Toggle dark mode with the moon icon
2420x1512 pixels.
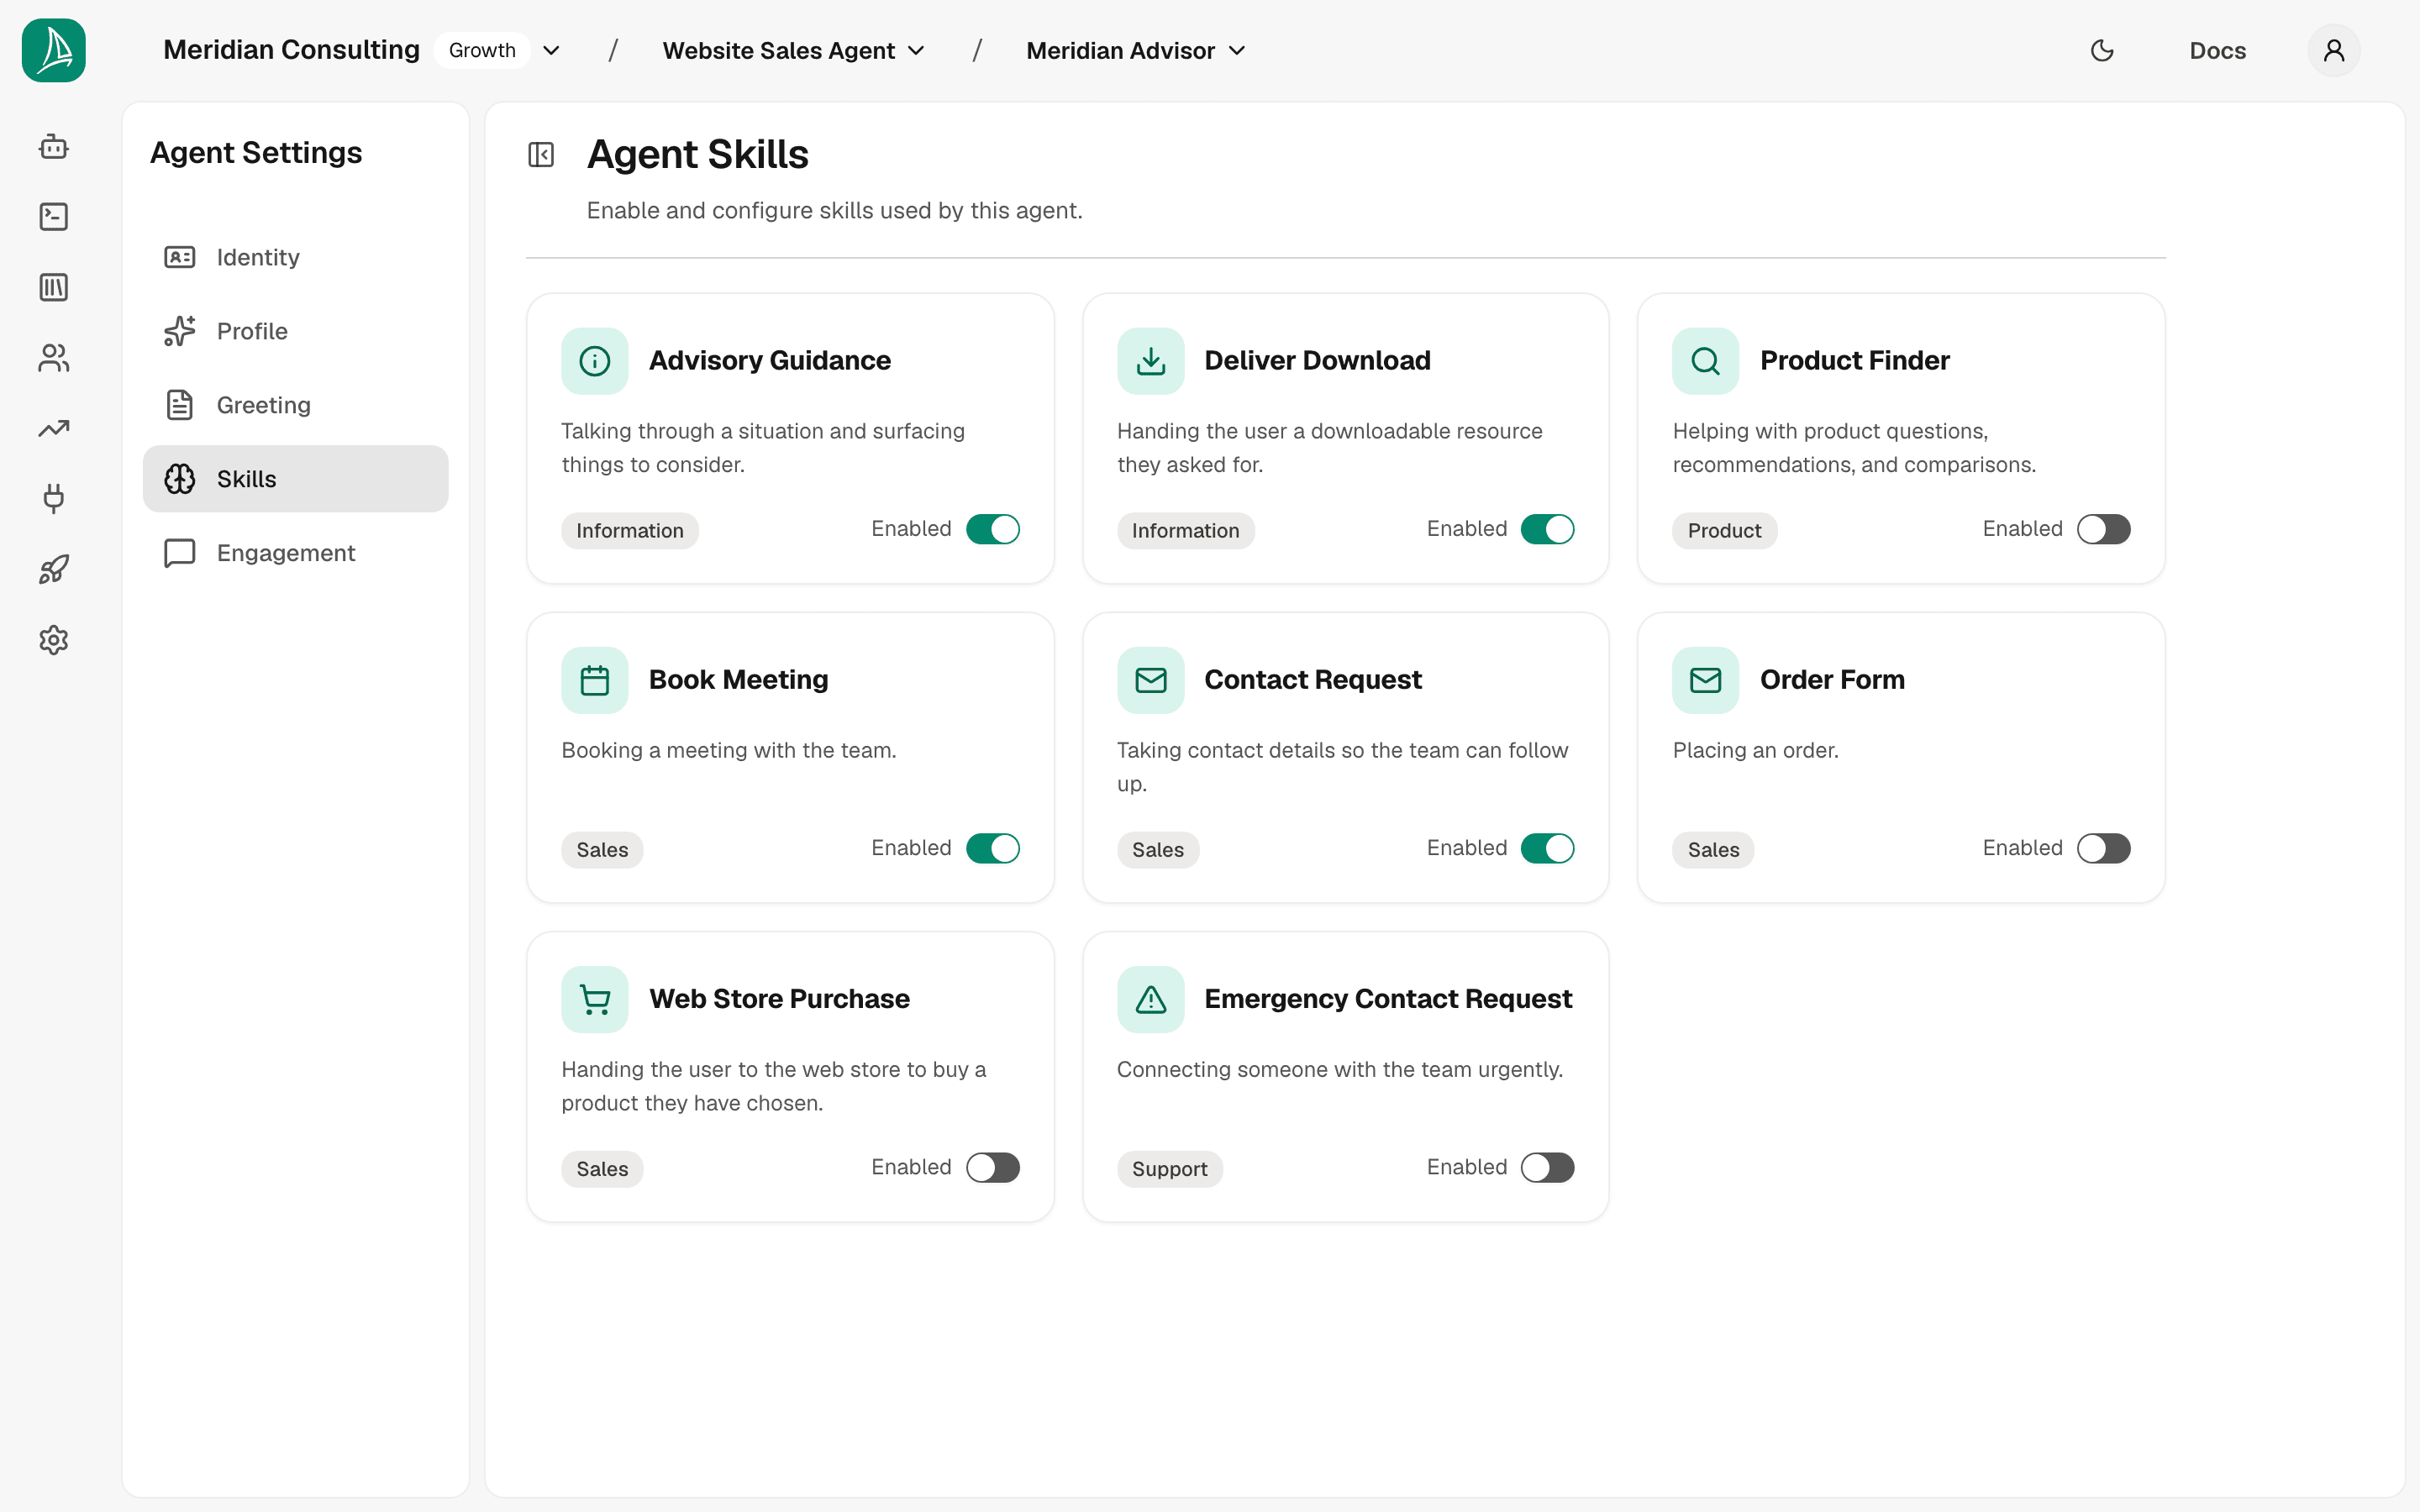2102,50
